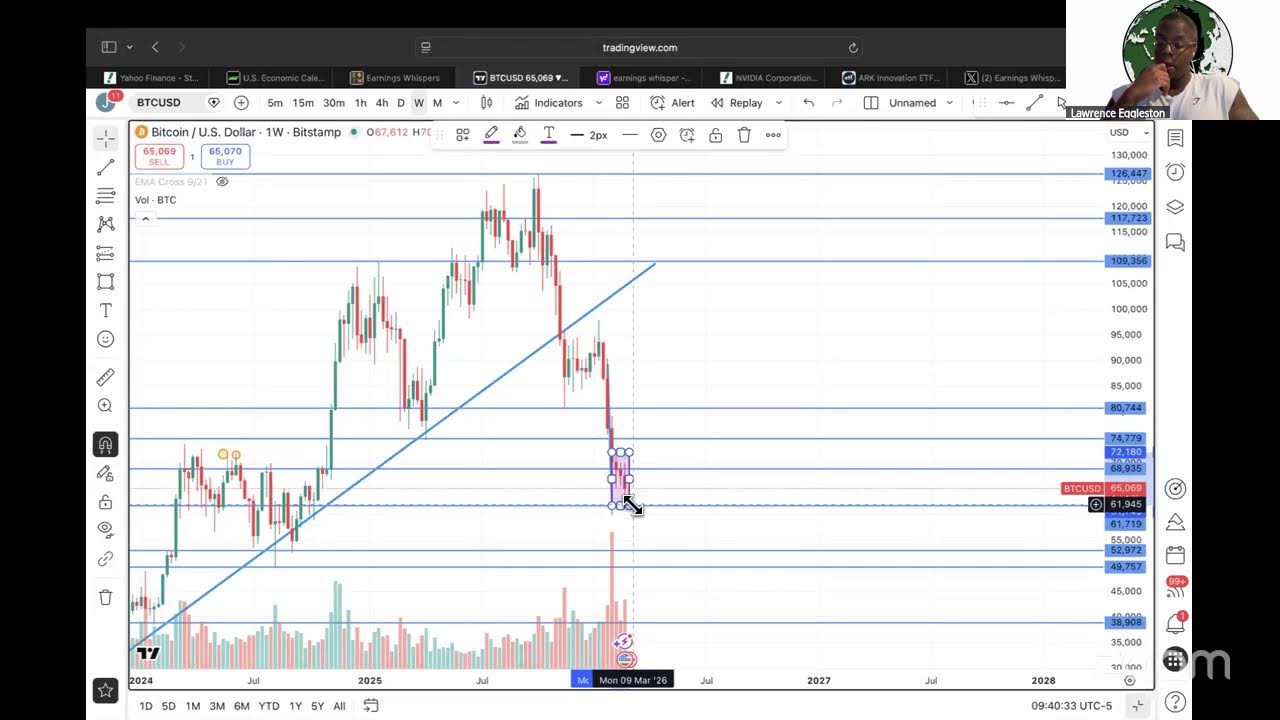Select the monthly M interval
The height and width of the screenshot is (720, 1280).
click(437, 103)
